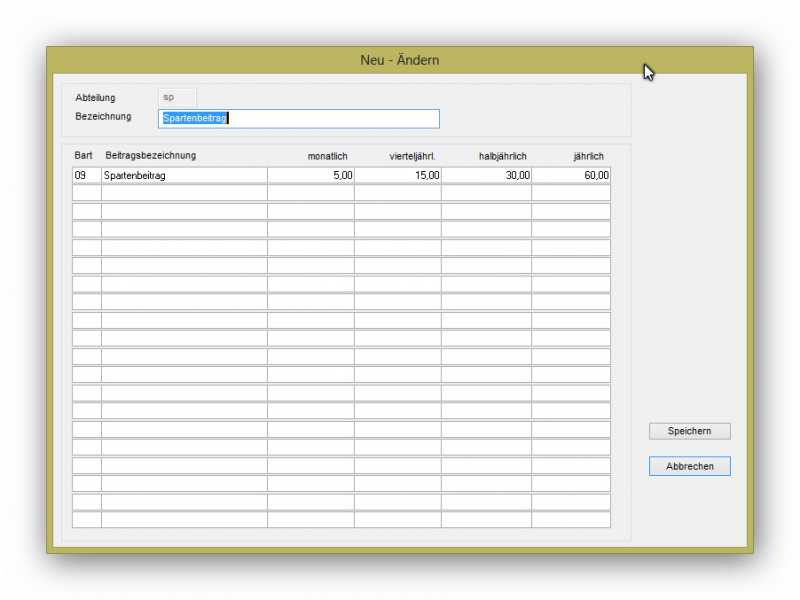
Task: Click the jährlich column header
Action: [x=588, y=156]
